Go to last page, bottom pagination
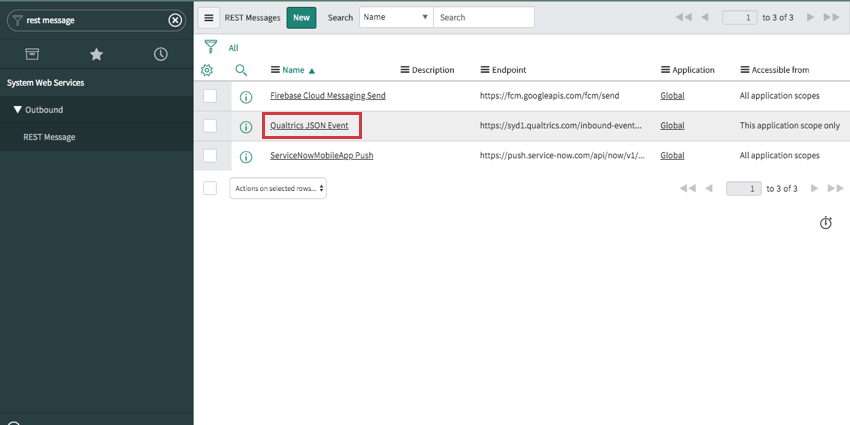850x425 pixels. coord(835,189)
